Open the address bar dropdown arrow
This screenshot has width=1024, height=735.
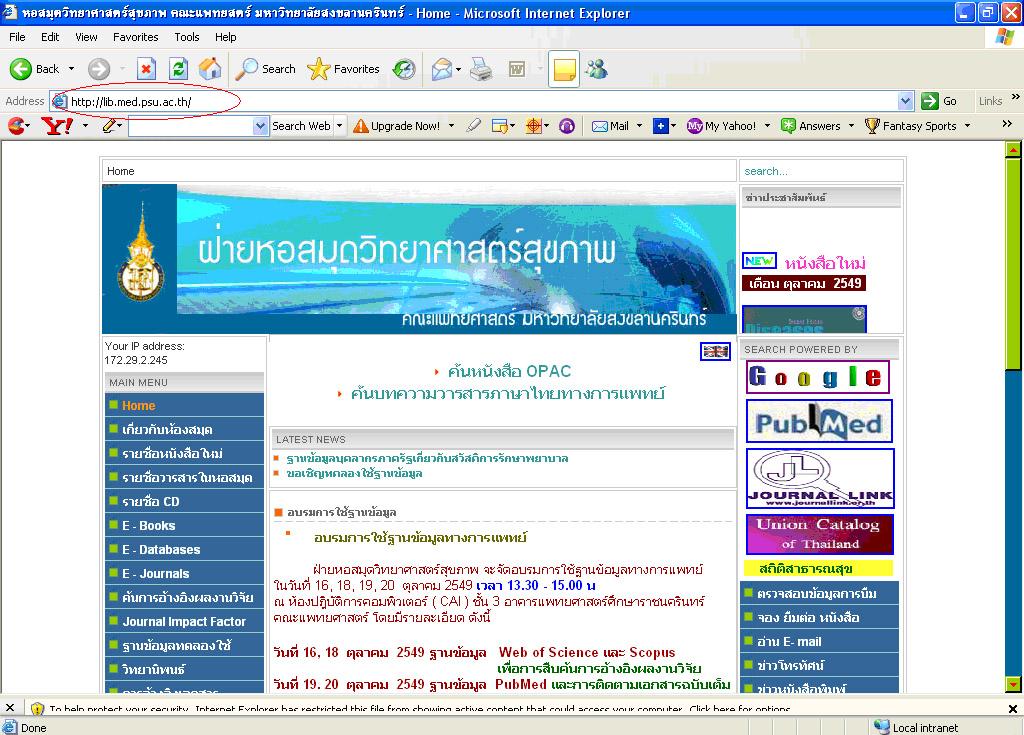[905, 101]
